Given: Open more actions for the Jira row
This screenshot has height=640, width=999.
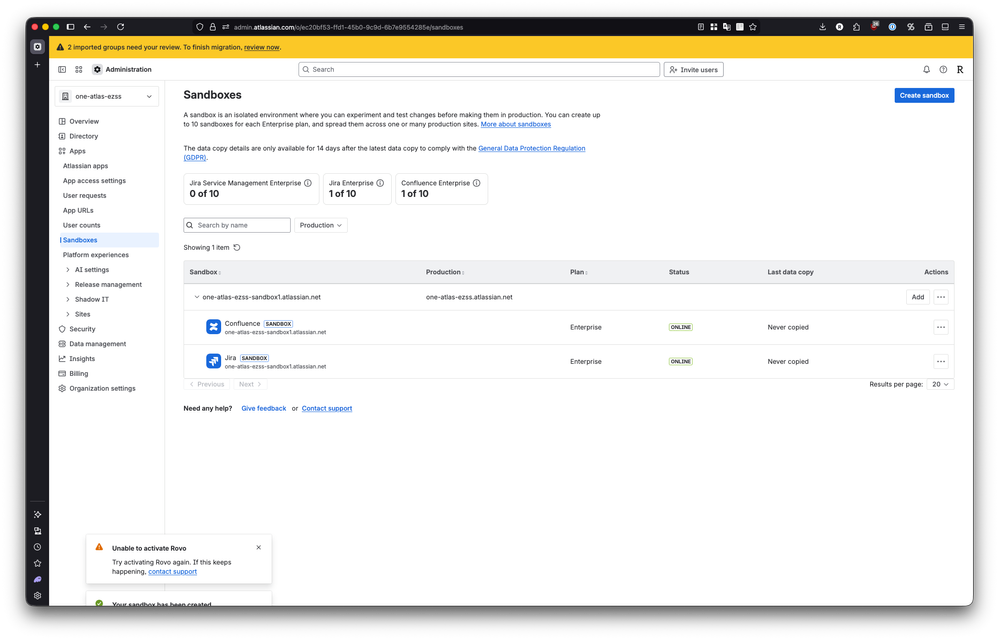Looking at the screenshot, I should tap(940, 362).
